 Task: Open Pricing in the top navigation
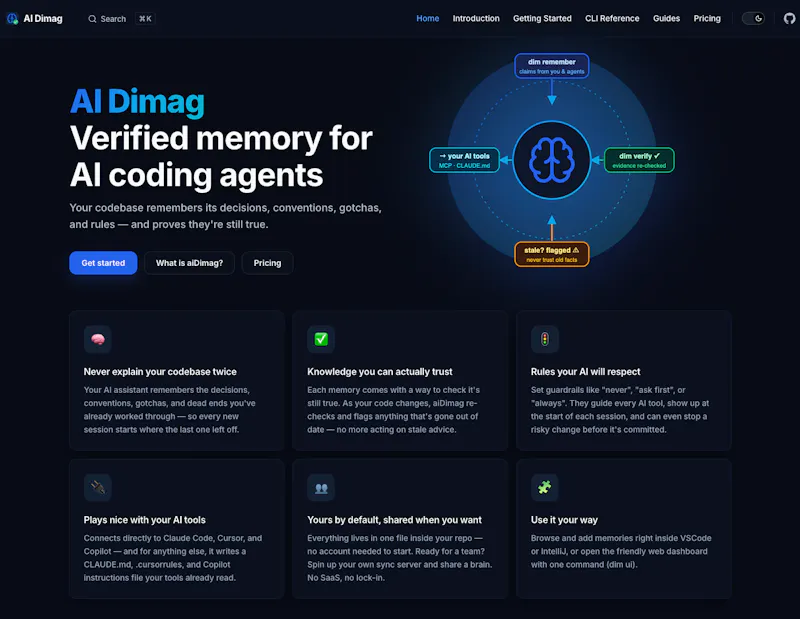pyautogui.click(x=707, y=18)
